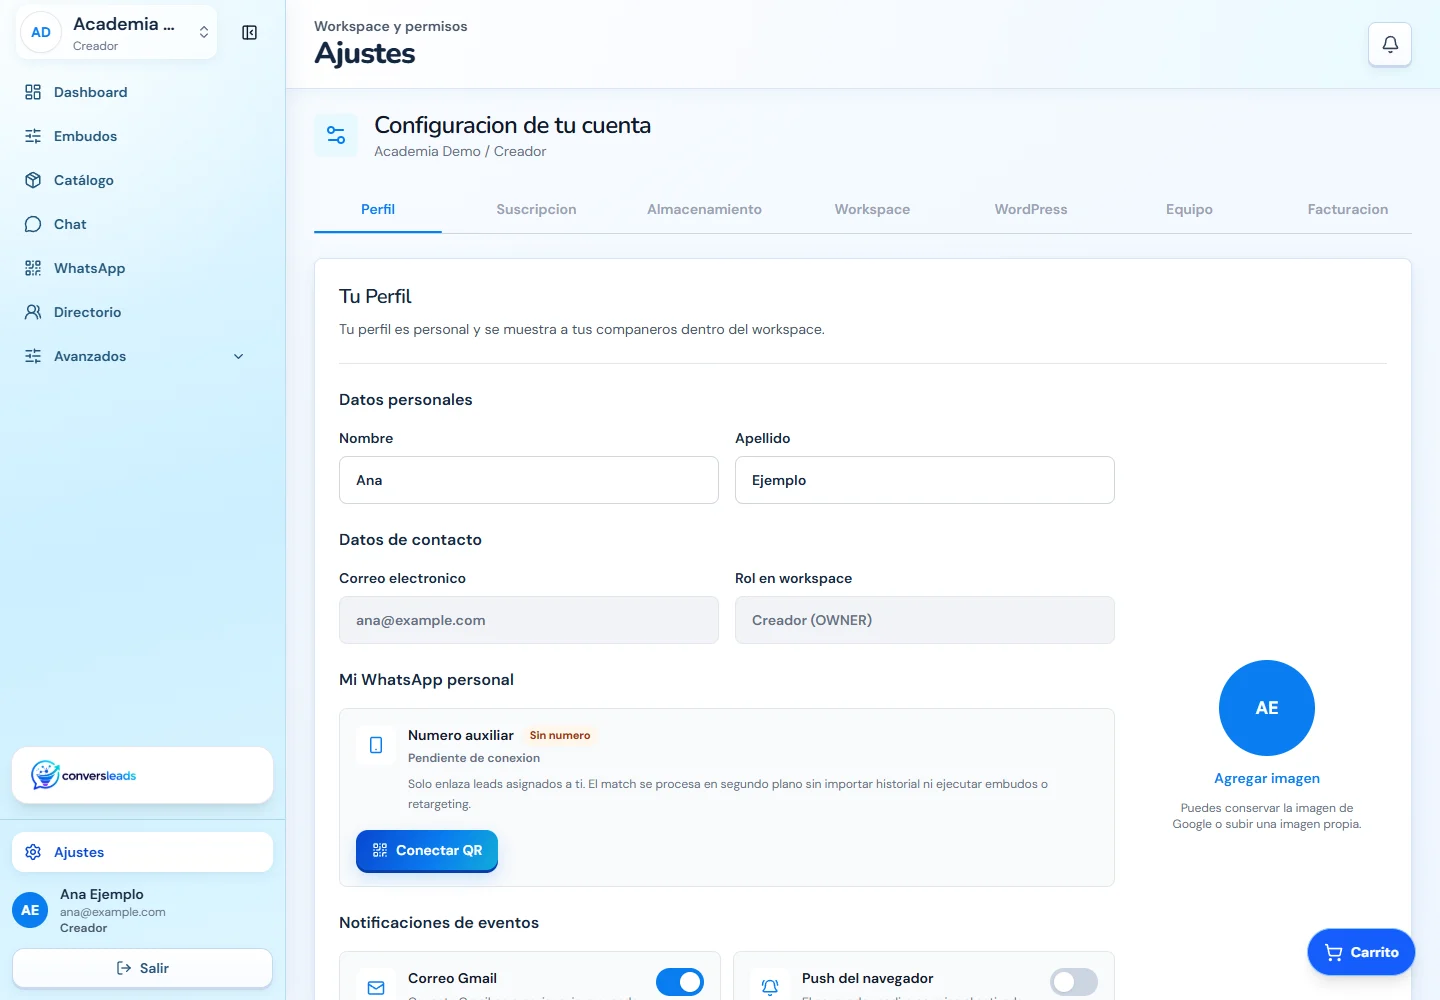Click the Ajustes gear icon
Screen dimensions: 1440x1000
[33, 852]
